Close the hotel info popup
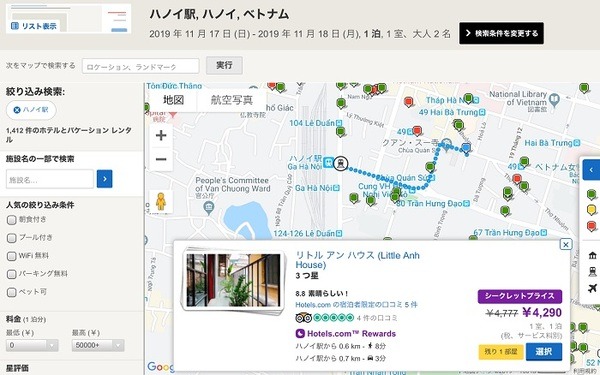 point(566,244)
